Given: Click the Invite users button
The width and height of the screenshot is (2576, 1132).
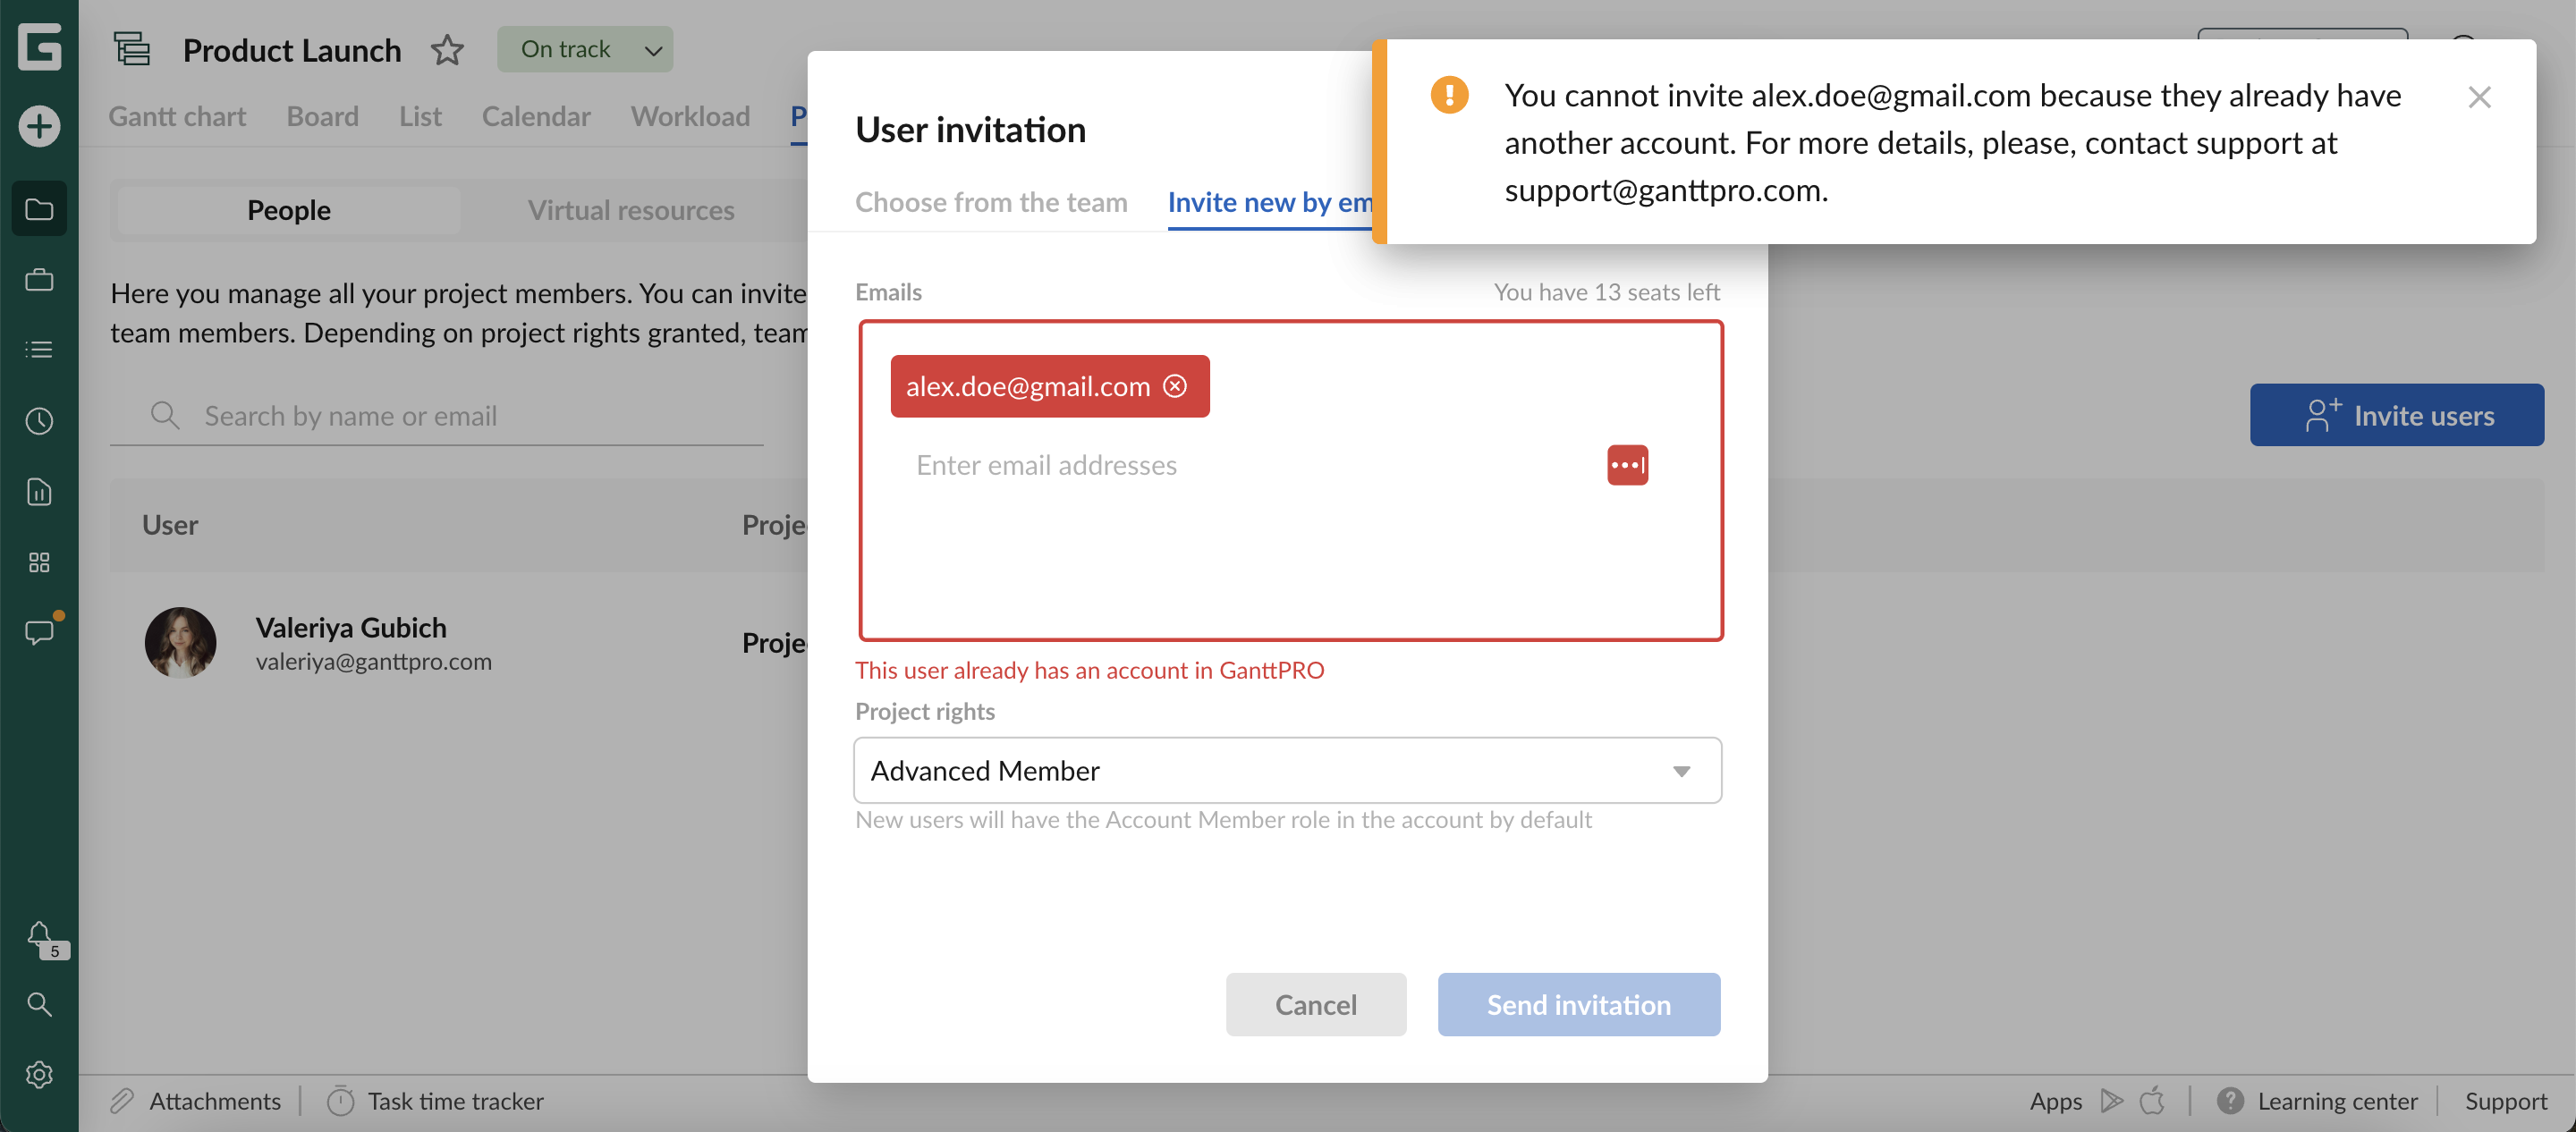Looking at the screenshot, I should [x=2396, y=415].
